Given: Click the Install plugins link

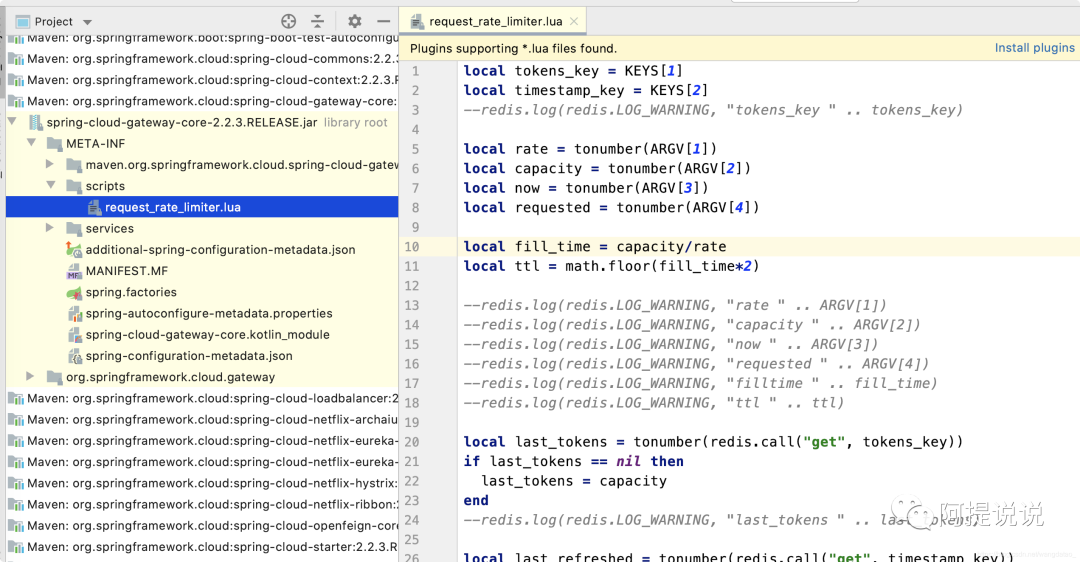Looking at the screenshot, I should (1034, 48).
